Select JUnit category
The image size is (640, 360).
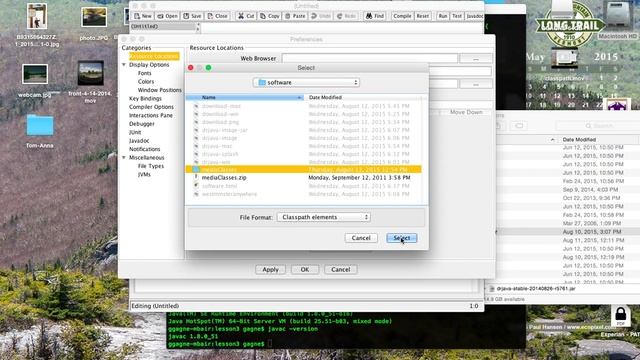[x=135, y=132]
